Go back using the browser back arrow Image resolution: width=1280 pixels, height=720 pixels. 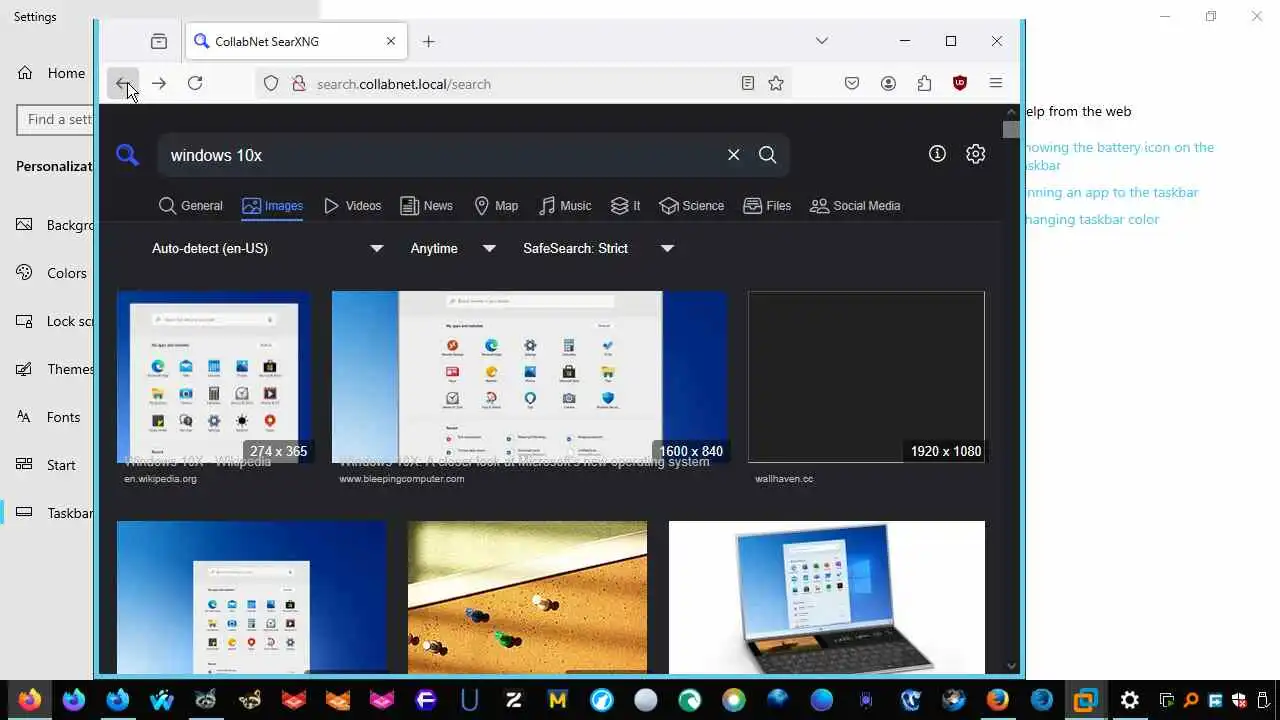[x=123, y=84]
